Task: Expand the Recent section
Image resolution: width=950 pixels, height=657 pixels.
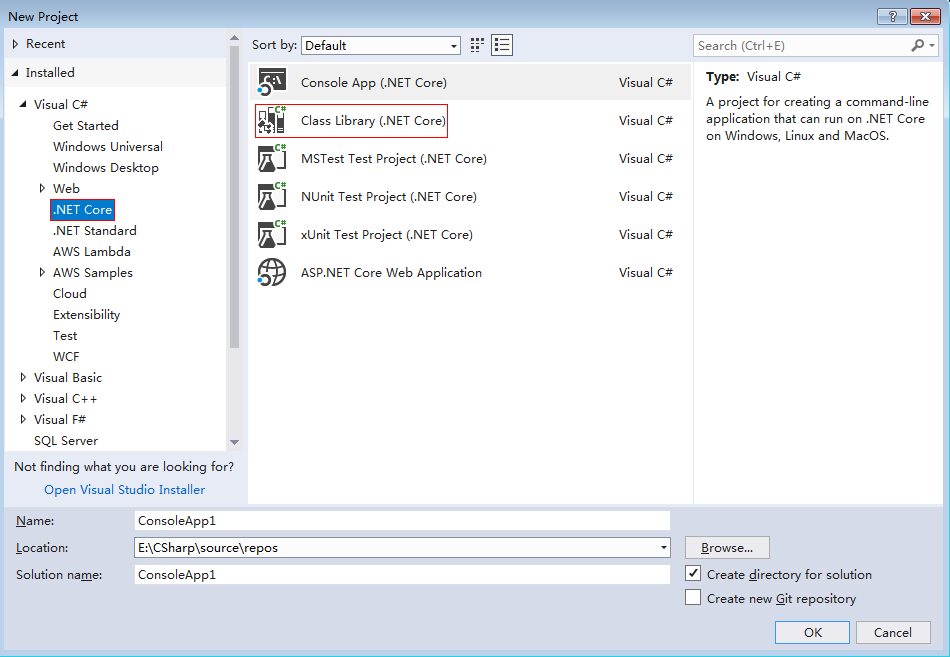Action: coord(16,44)
